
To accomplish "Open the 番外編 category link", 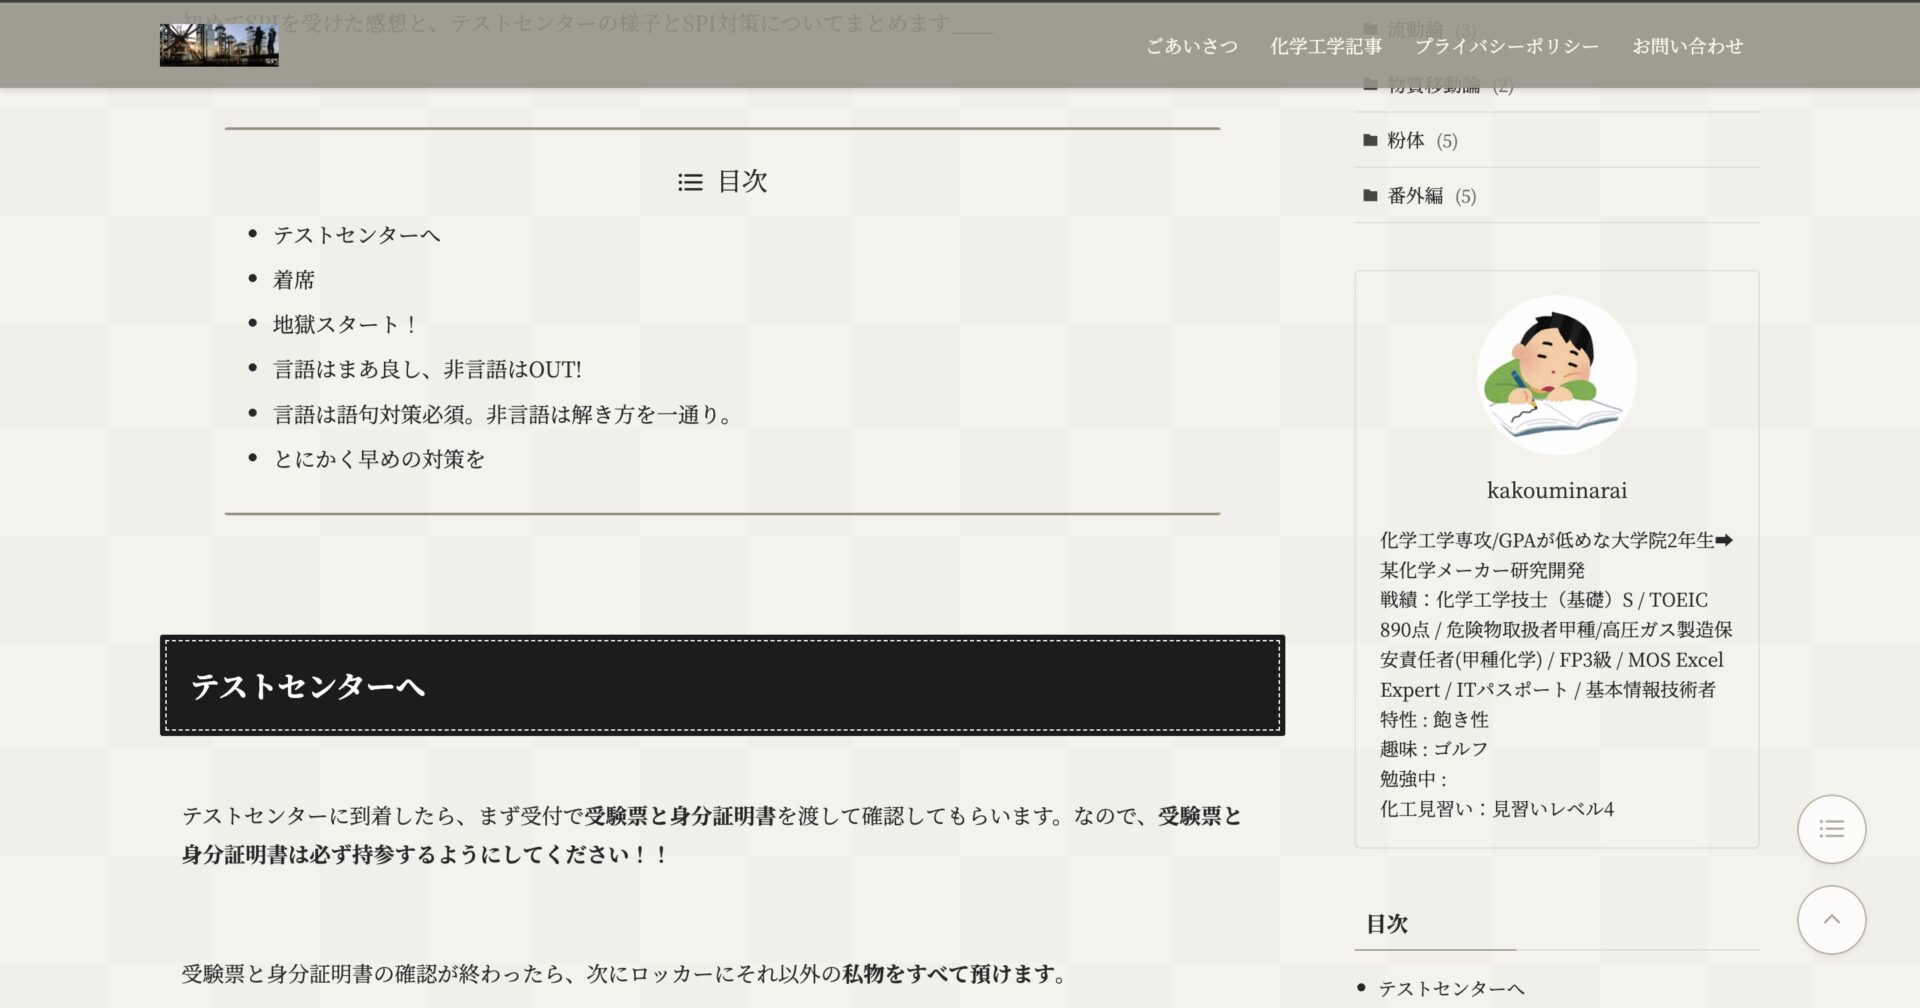I will [x=1415, y=196].
